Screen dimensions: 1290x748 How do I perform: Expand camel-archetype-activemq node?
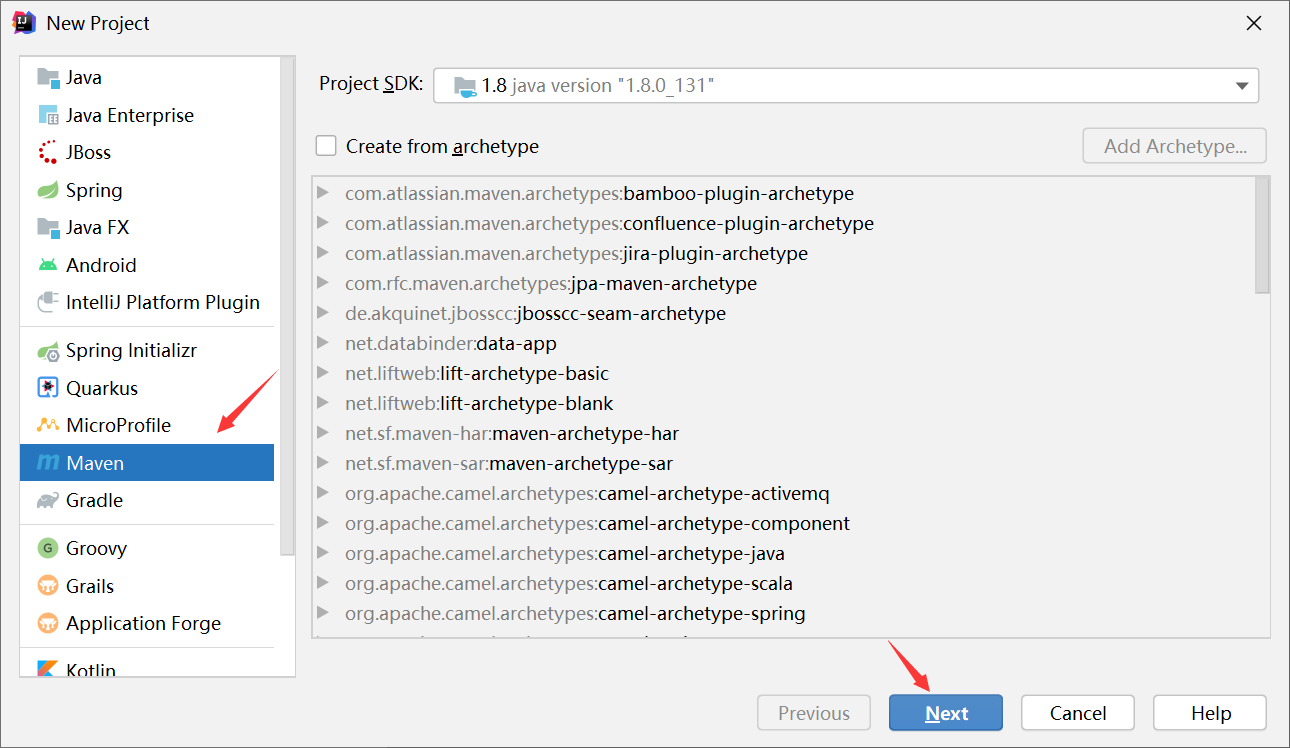tap(323, 493)
